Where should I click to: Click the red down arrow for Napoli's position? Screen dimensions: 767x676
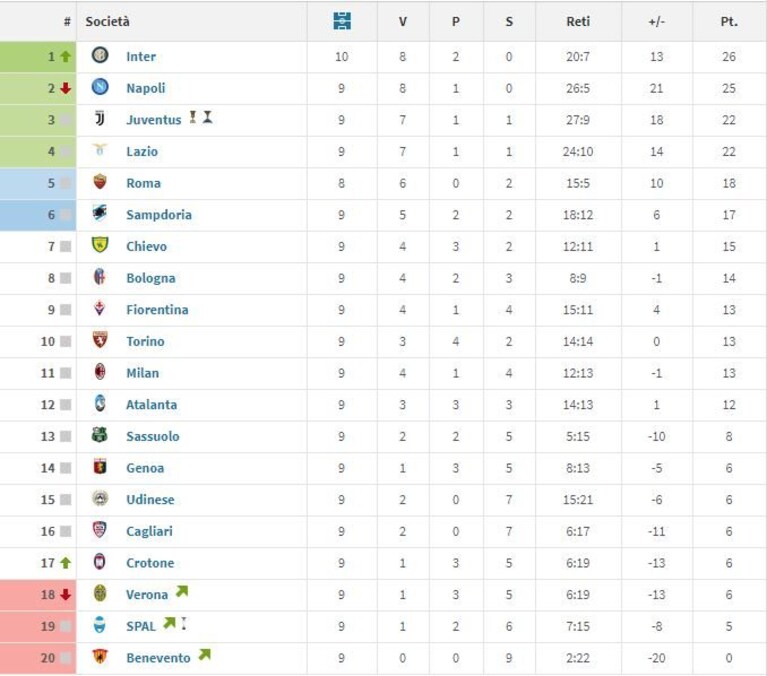(x=66, y=88)
